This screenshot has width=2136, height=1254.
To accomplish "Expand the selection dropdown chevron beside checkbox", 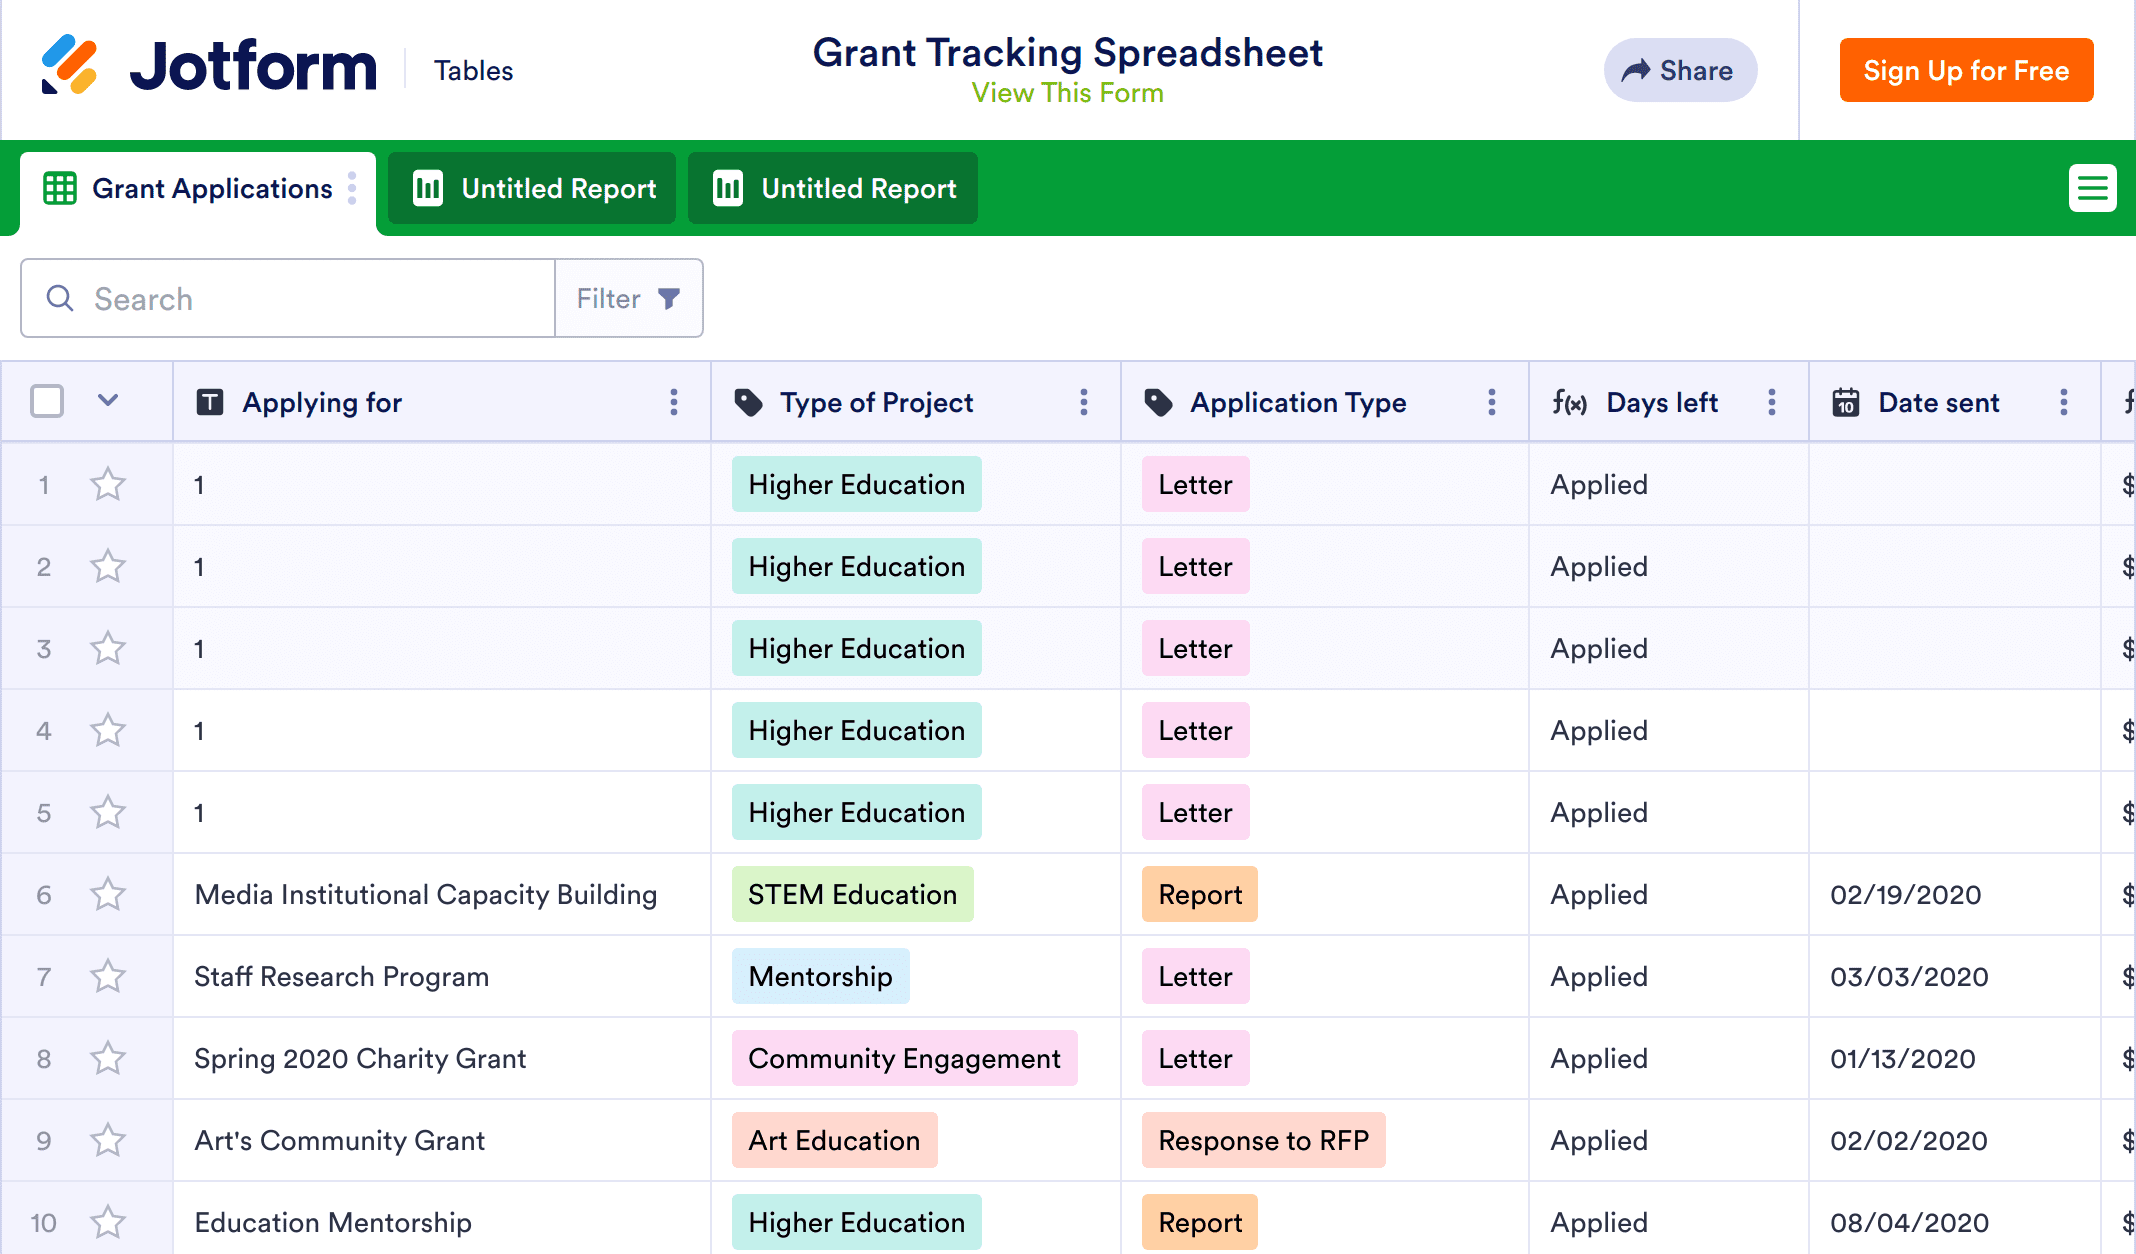I will pyautogui.click(x=108, y=401).
